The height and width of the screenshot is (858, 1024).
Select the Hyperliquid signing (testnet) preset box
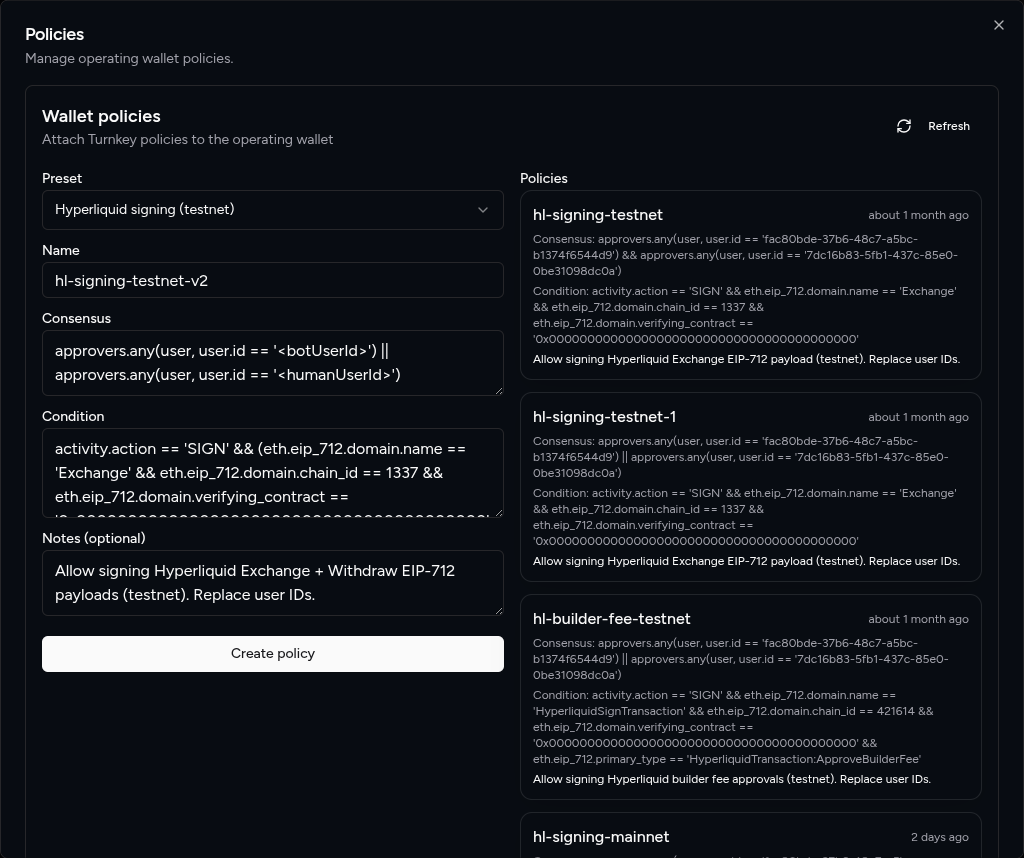(x=260, y=210)
